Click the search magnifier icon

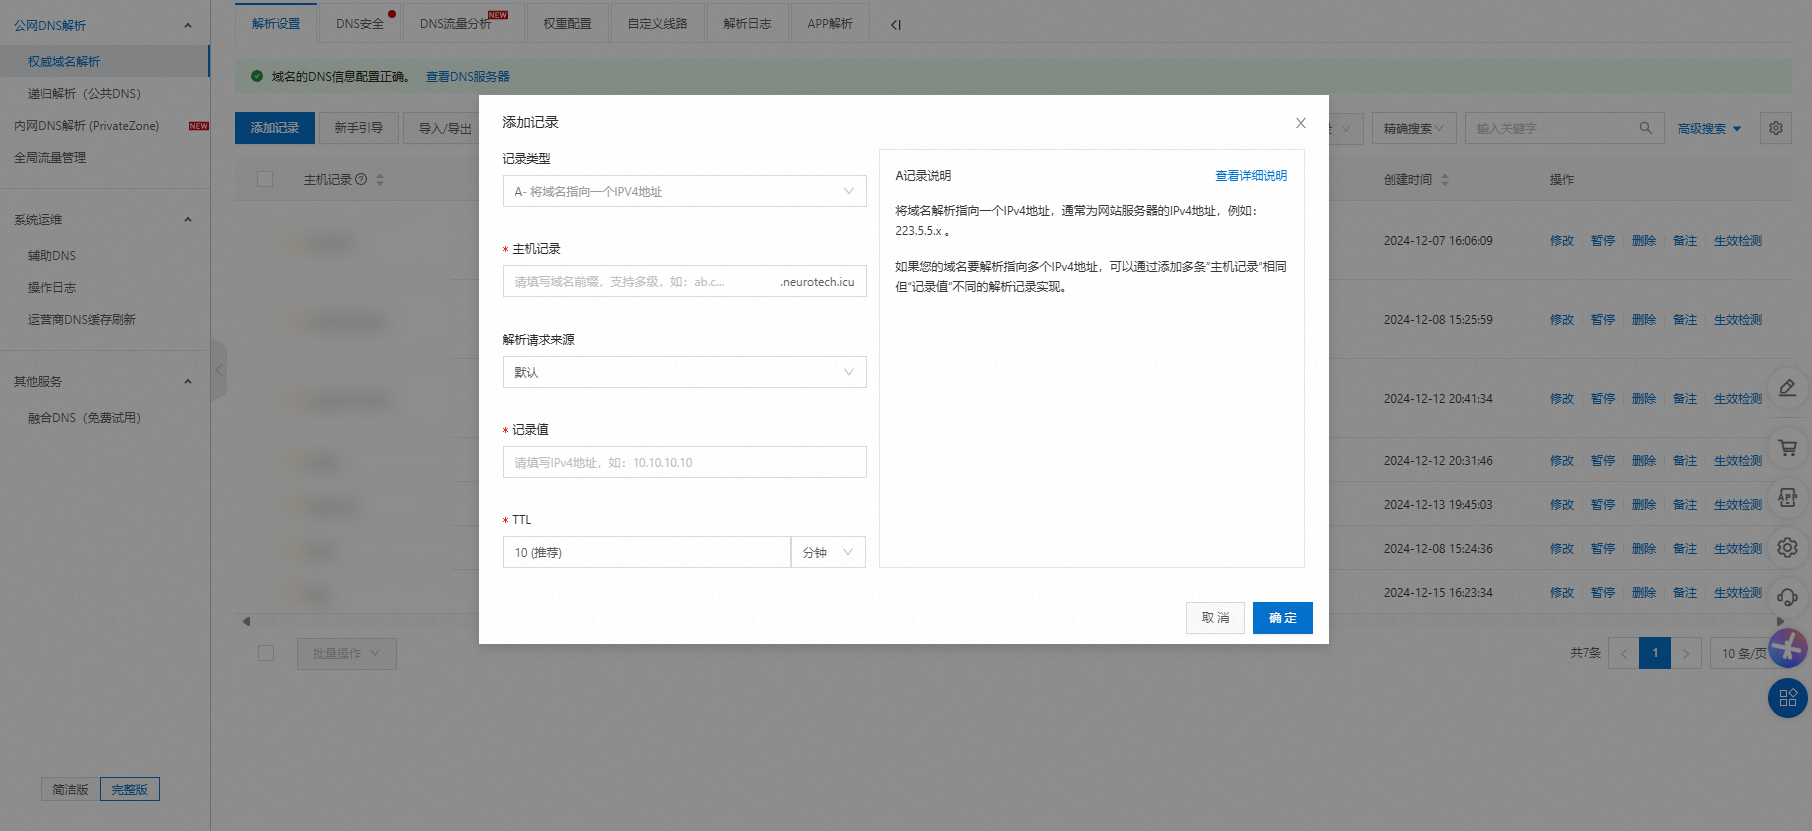1645,128
